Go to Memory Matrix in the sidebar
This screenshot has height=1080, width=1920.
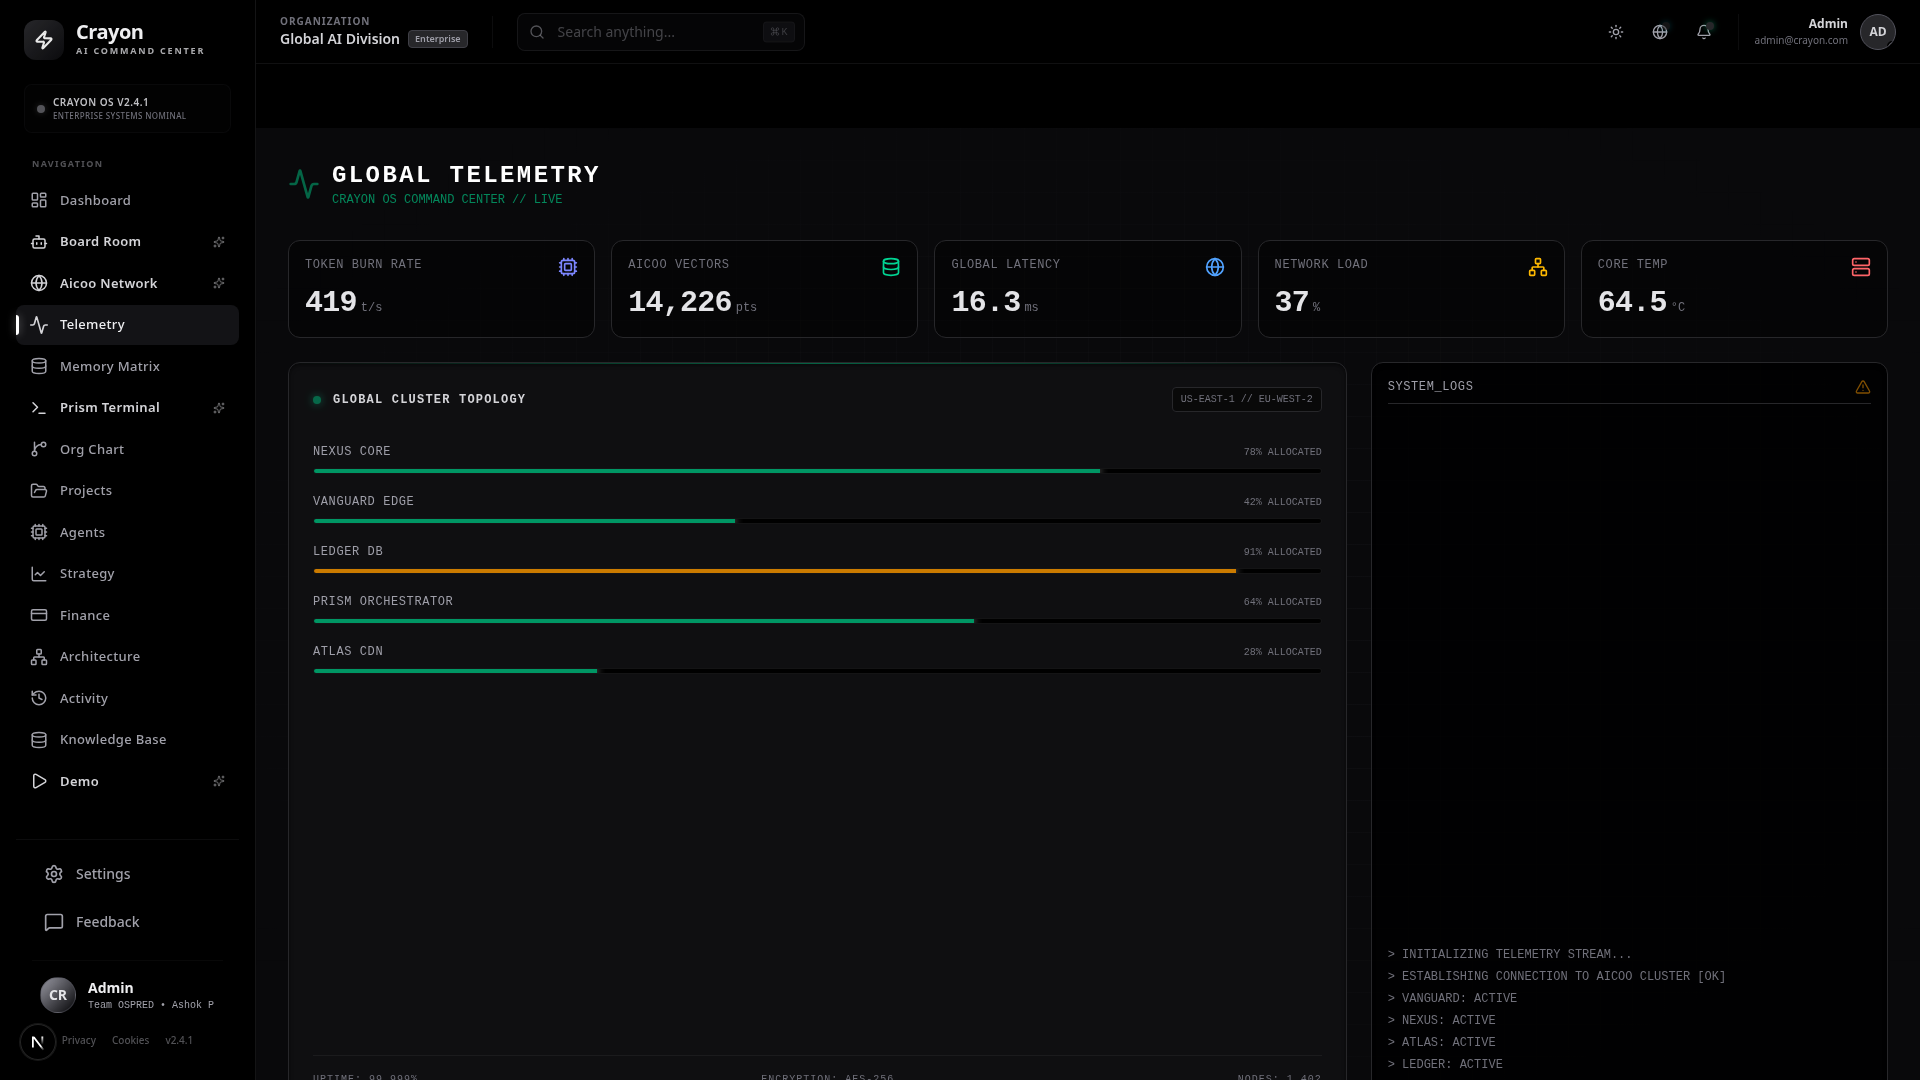[127, 366]
